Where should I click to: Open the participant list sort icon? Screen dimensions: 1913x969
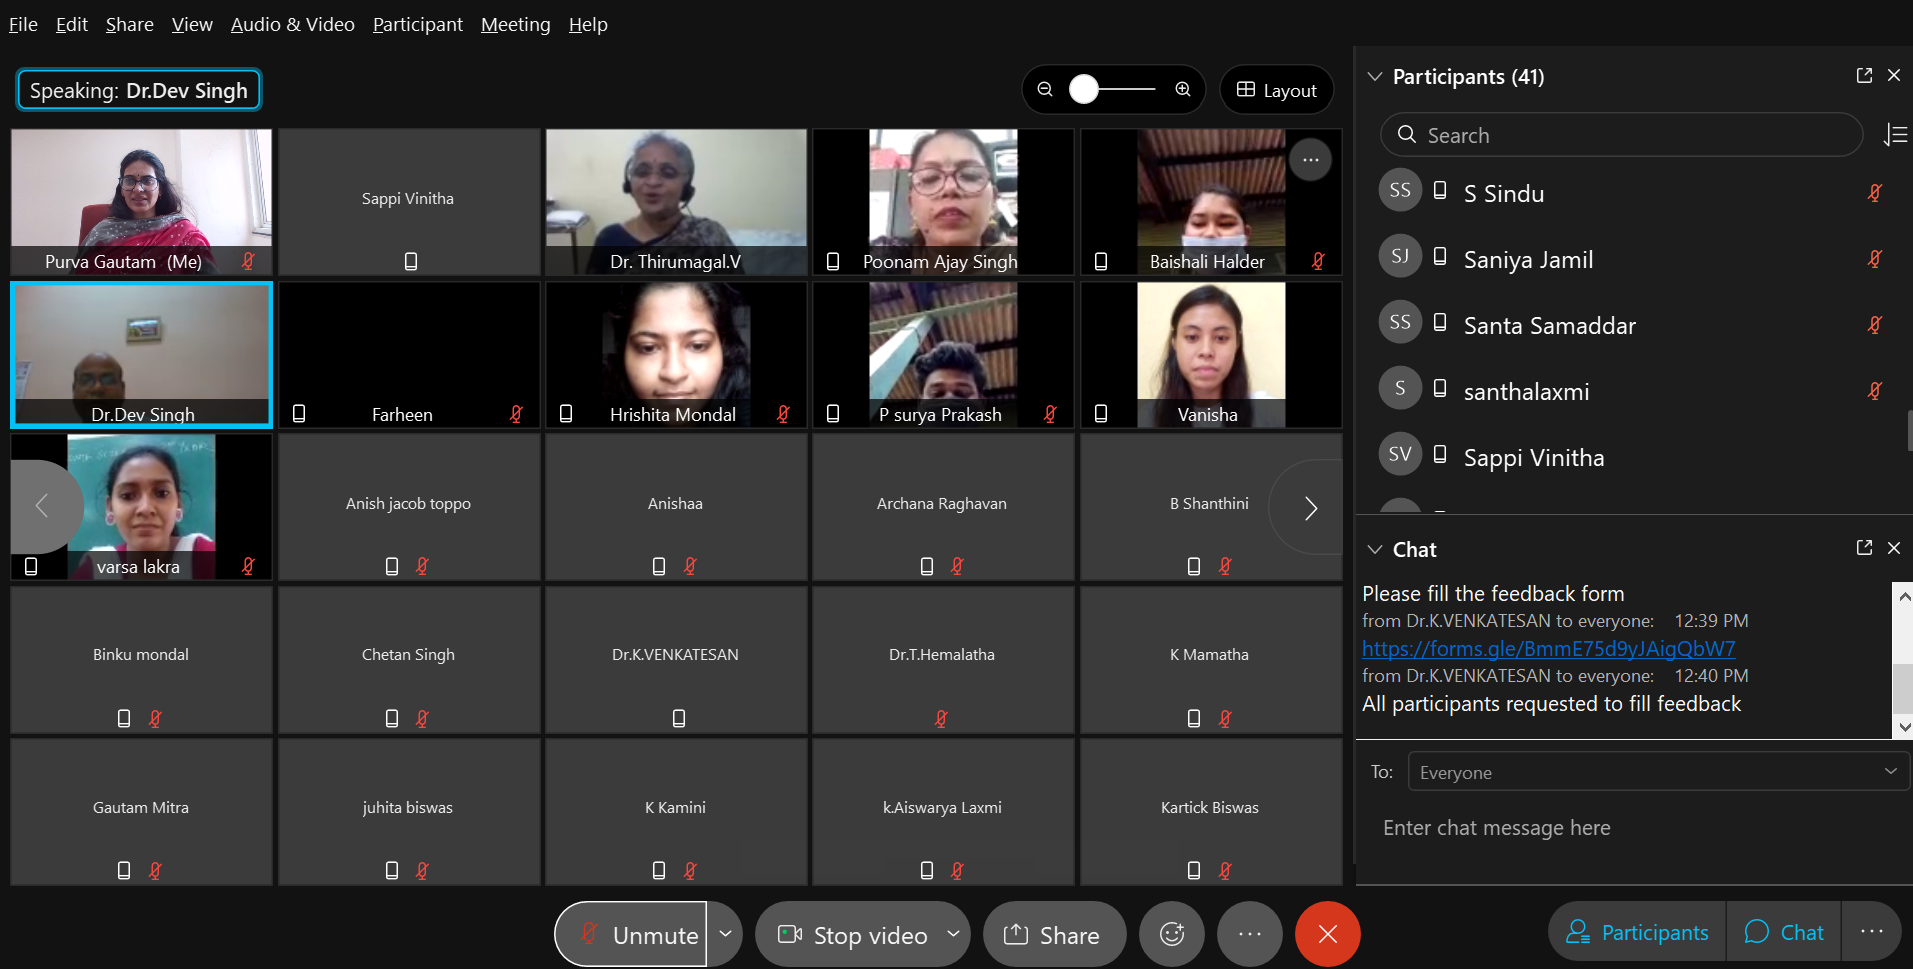coord(1895,135)
